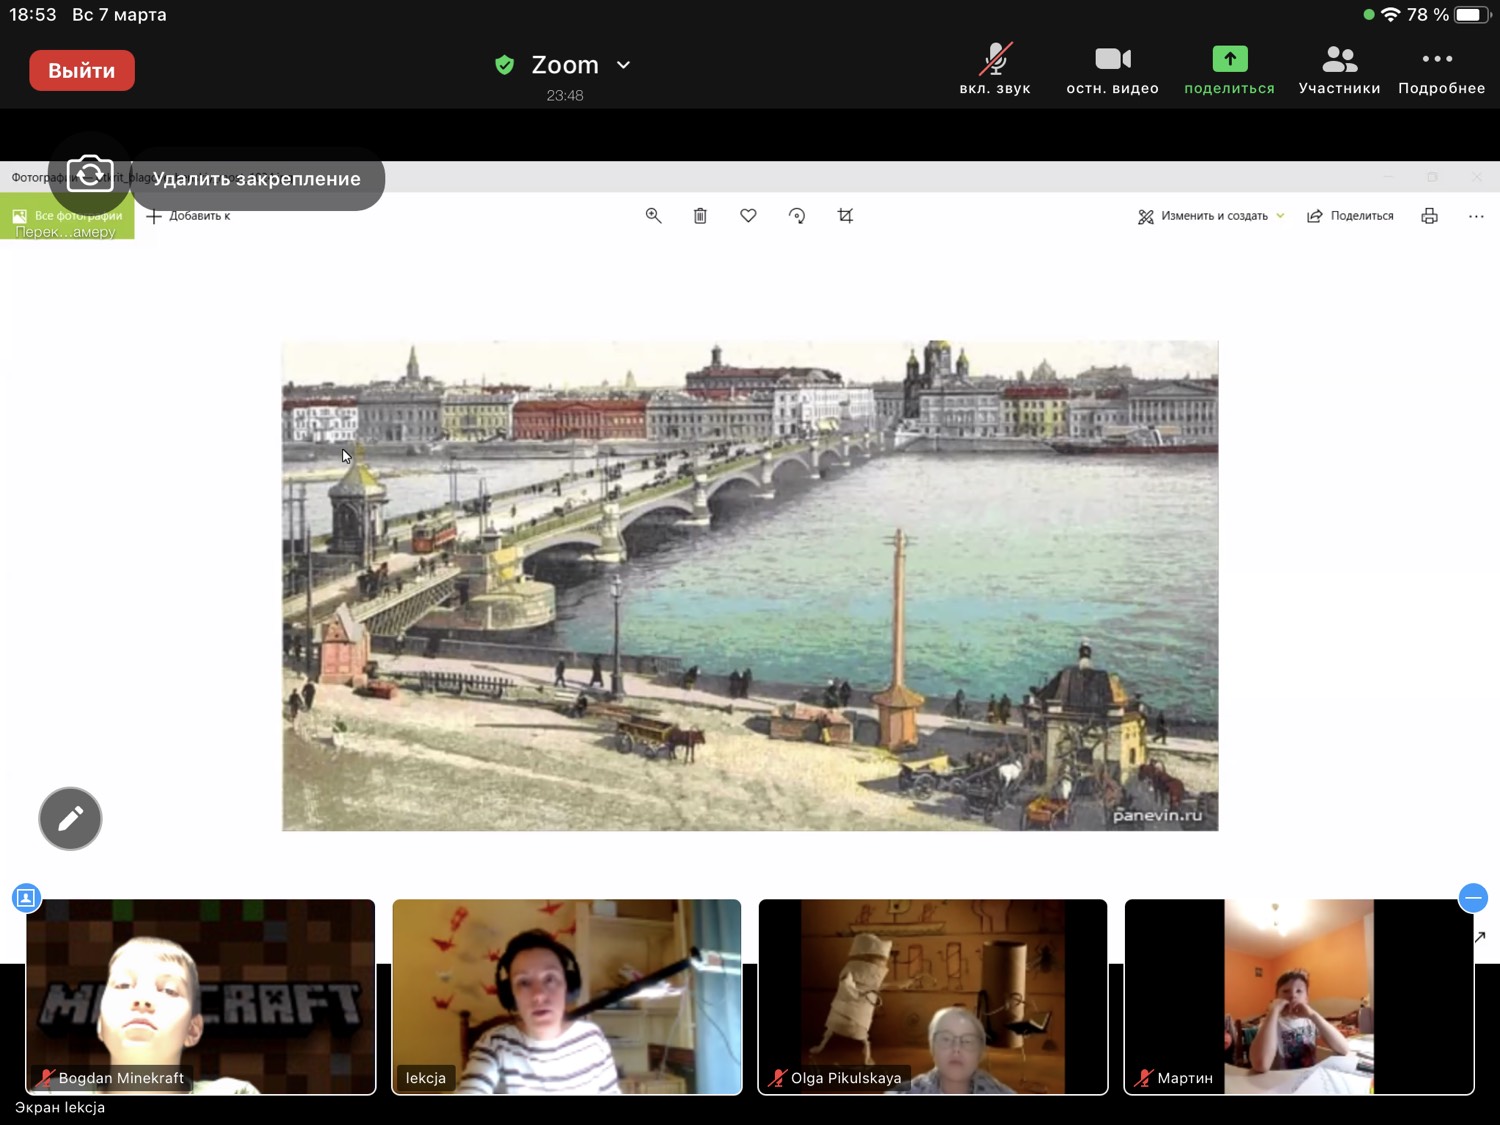1500x1125 pixels.
Task: Open the photo viewer three-dots menu
Action: click(x=1476, y=216)
